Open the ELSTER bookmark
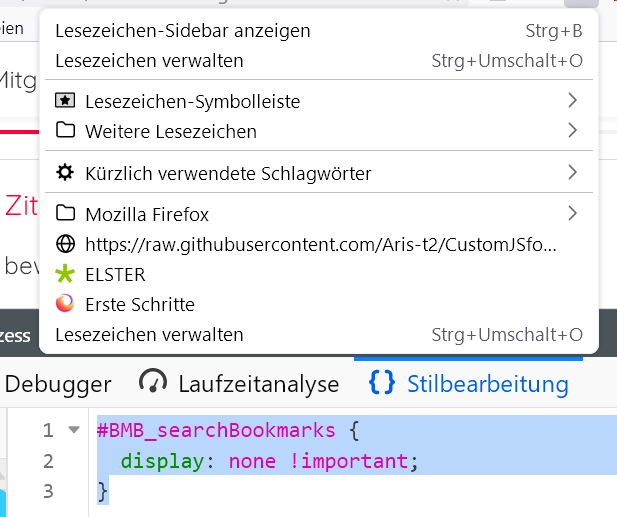Screen dimensions: 617x517 (x=115, y=274)
